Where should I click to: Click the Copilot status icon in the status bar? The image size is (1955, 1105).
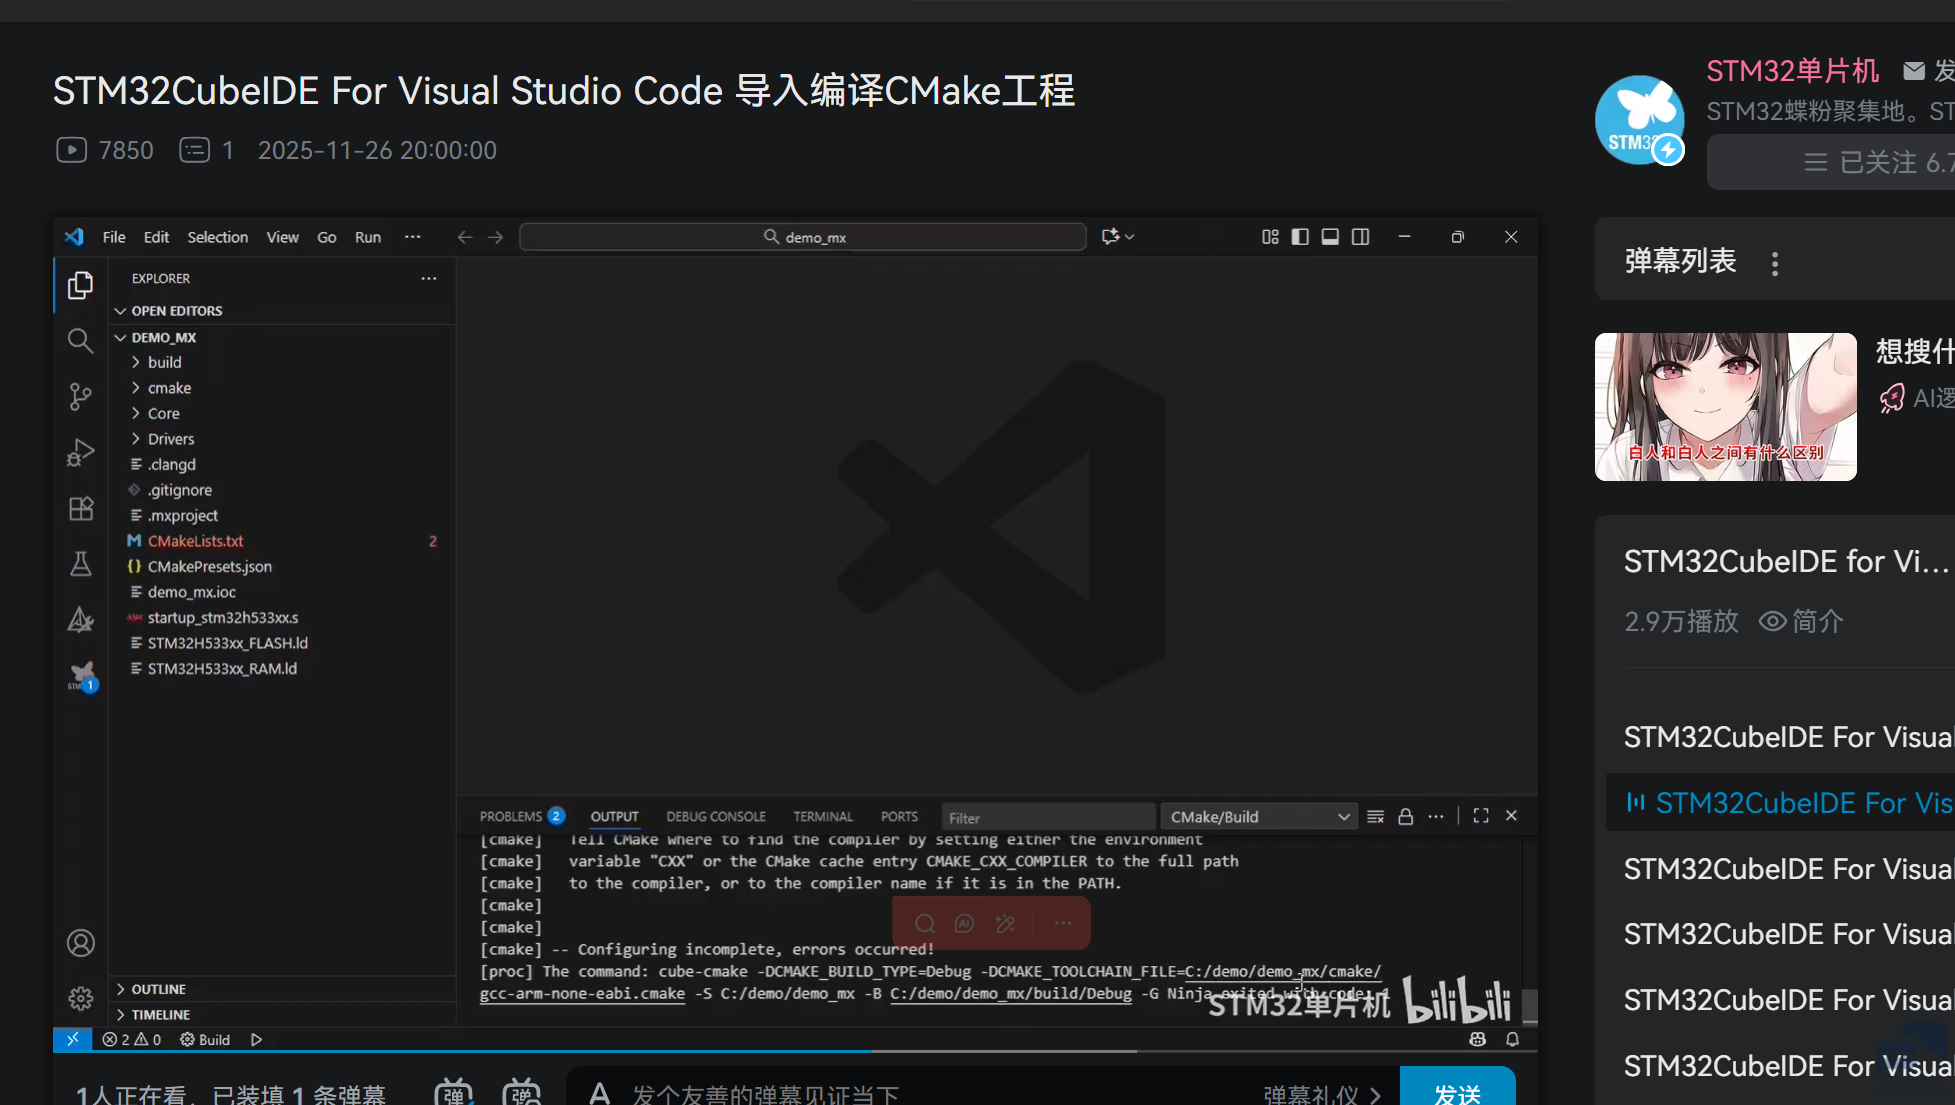[x=1477, y=1039]
